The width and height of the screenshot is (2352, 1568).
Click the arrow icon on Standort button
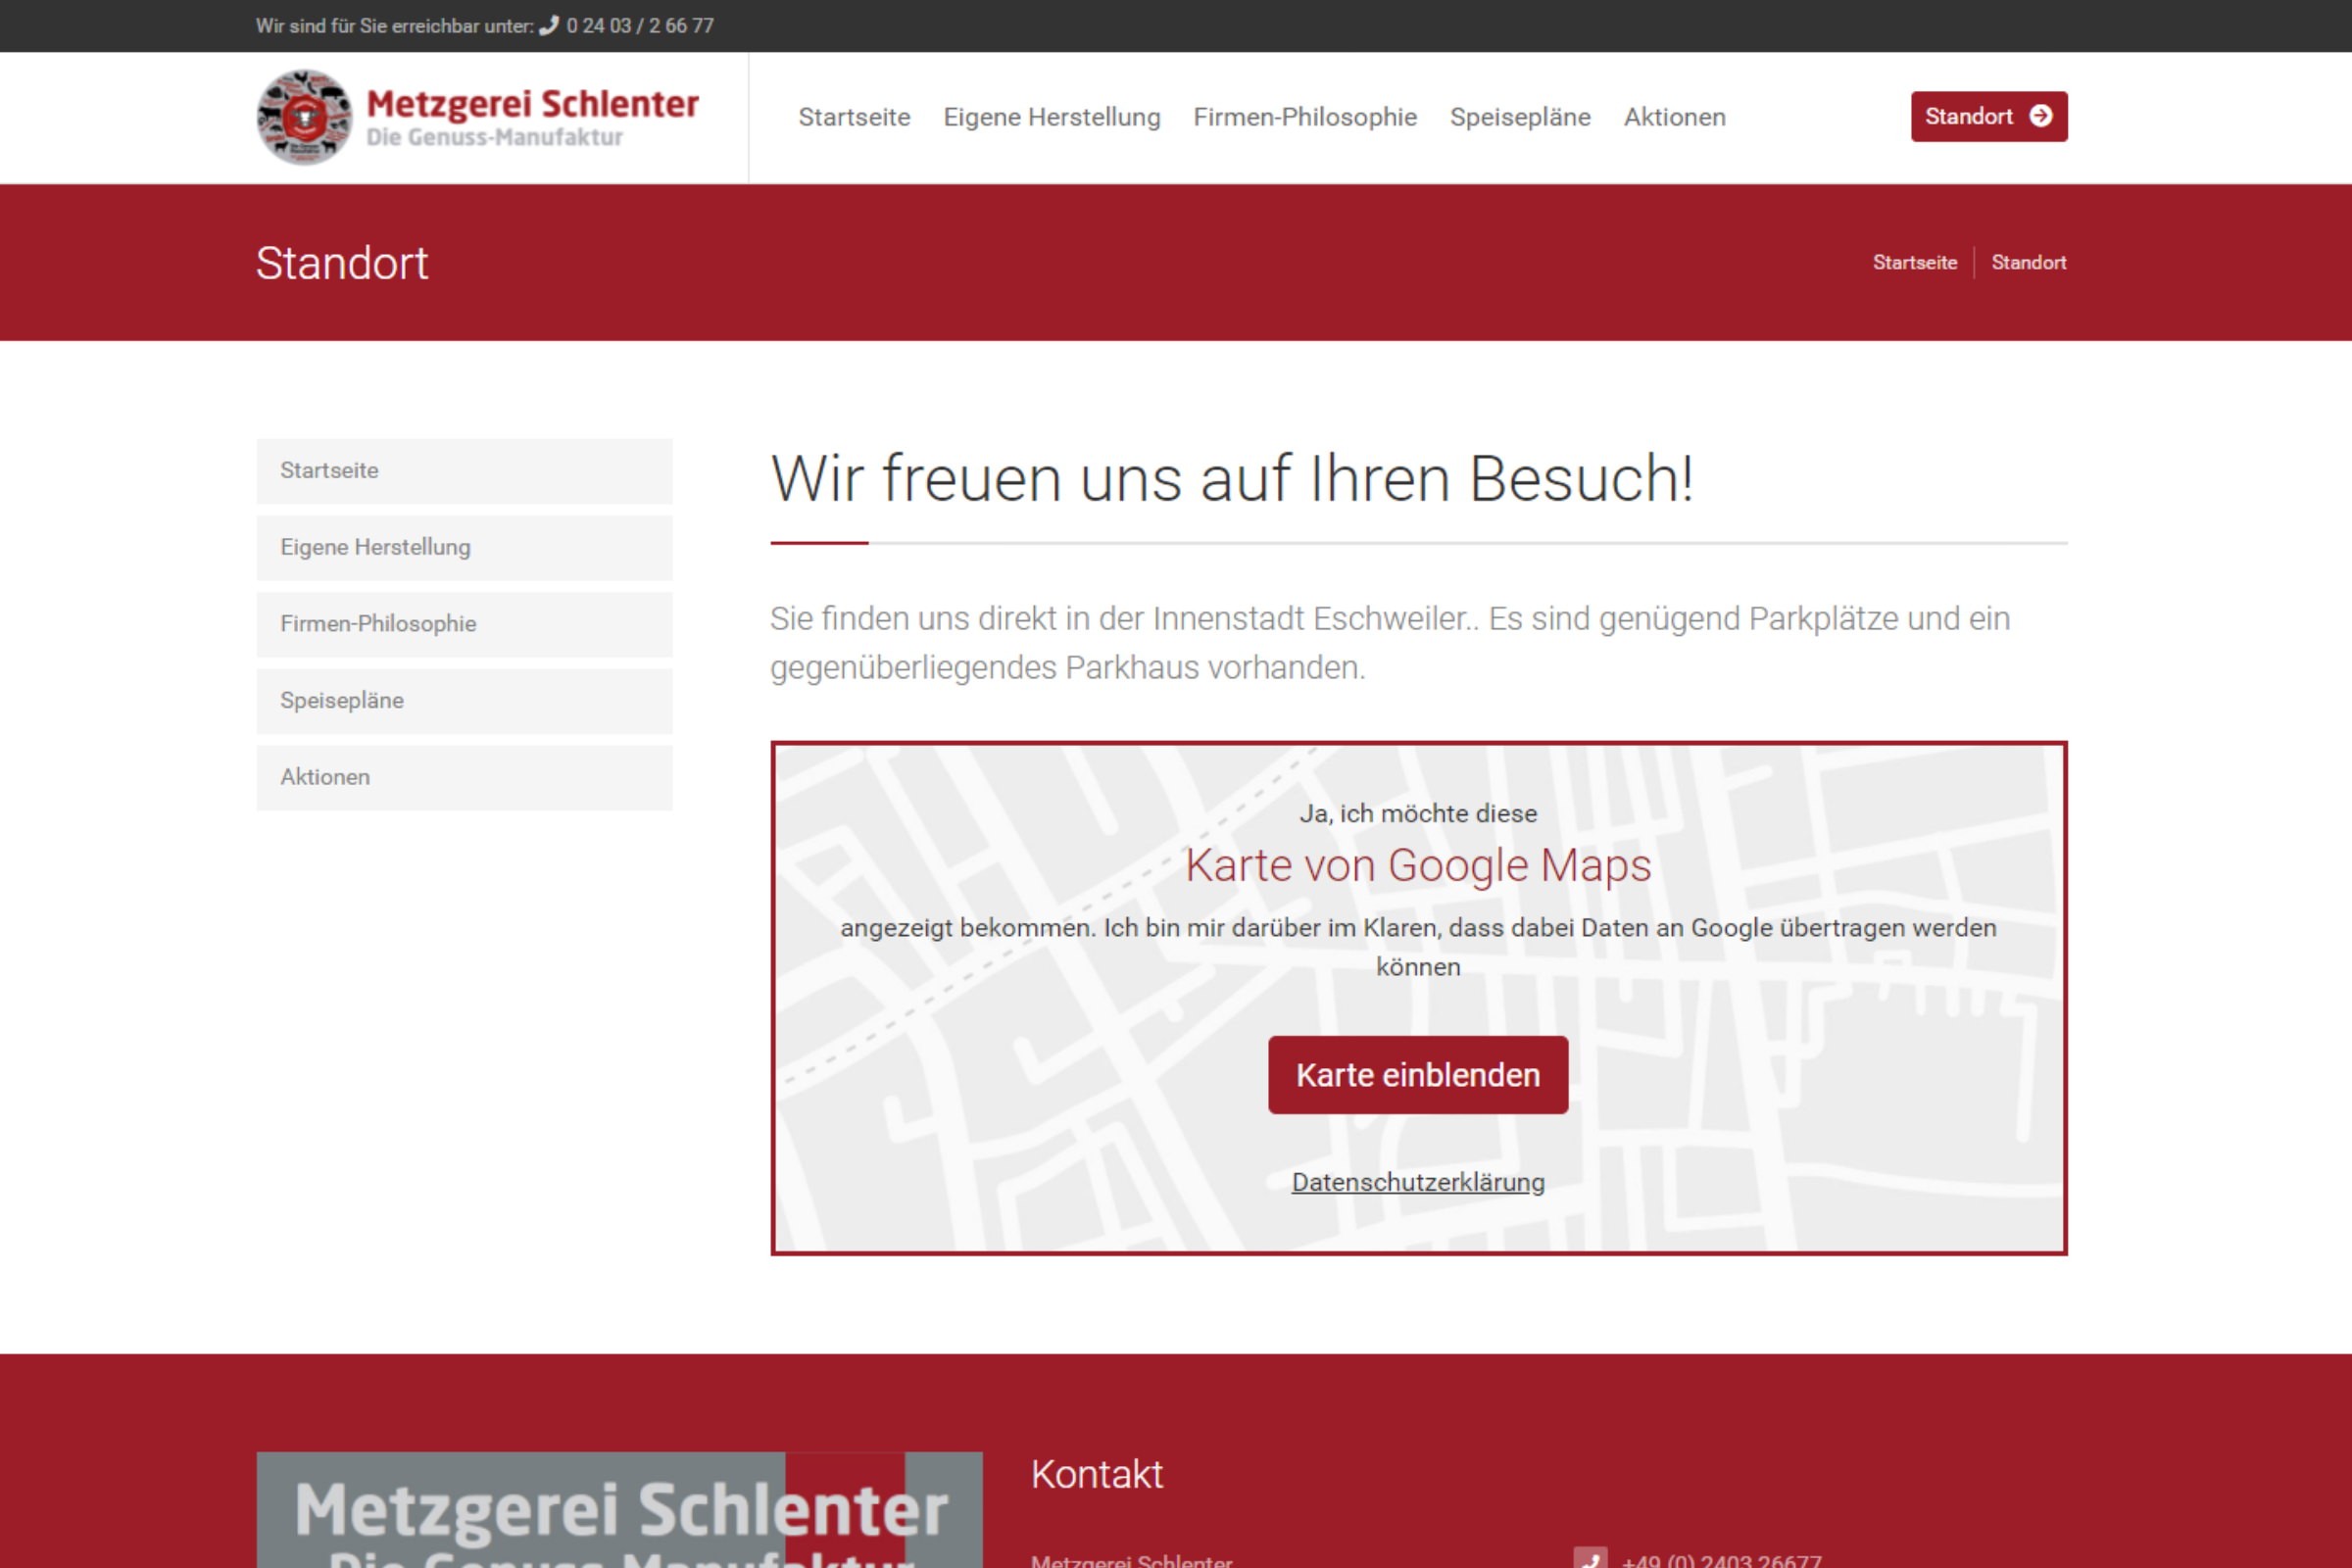2041,116
